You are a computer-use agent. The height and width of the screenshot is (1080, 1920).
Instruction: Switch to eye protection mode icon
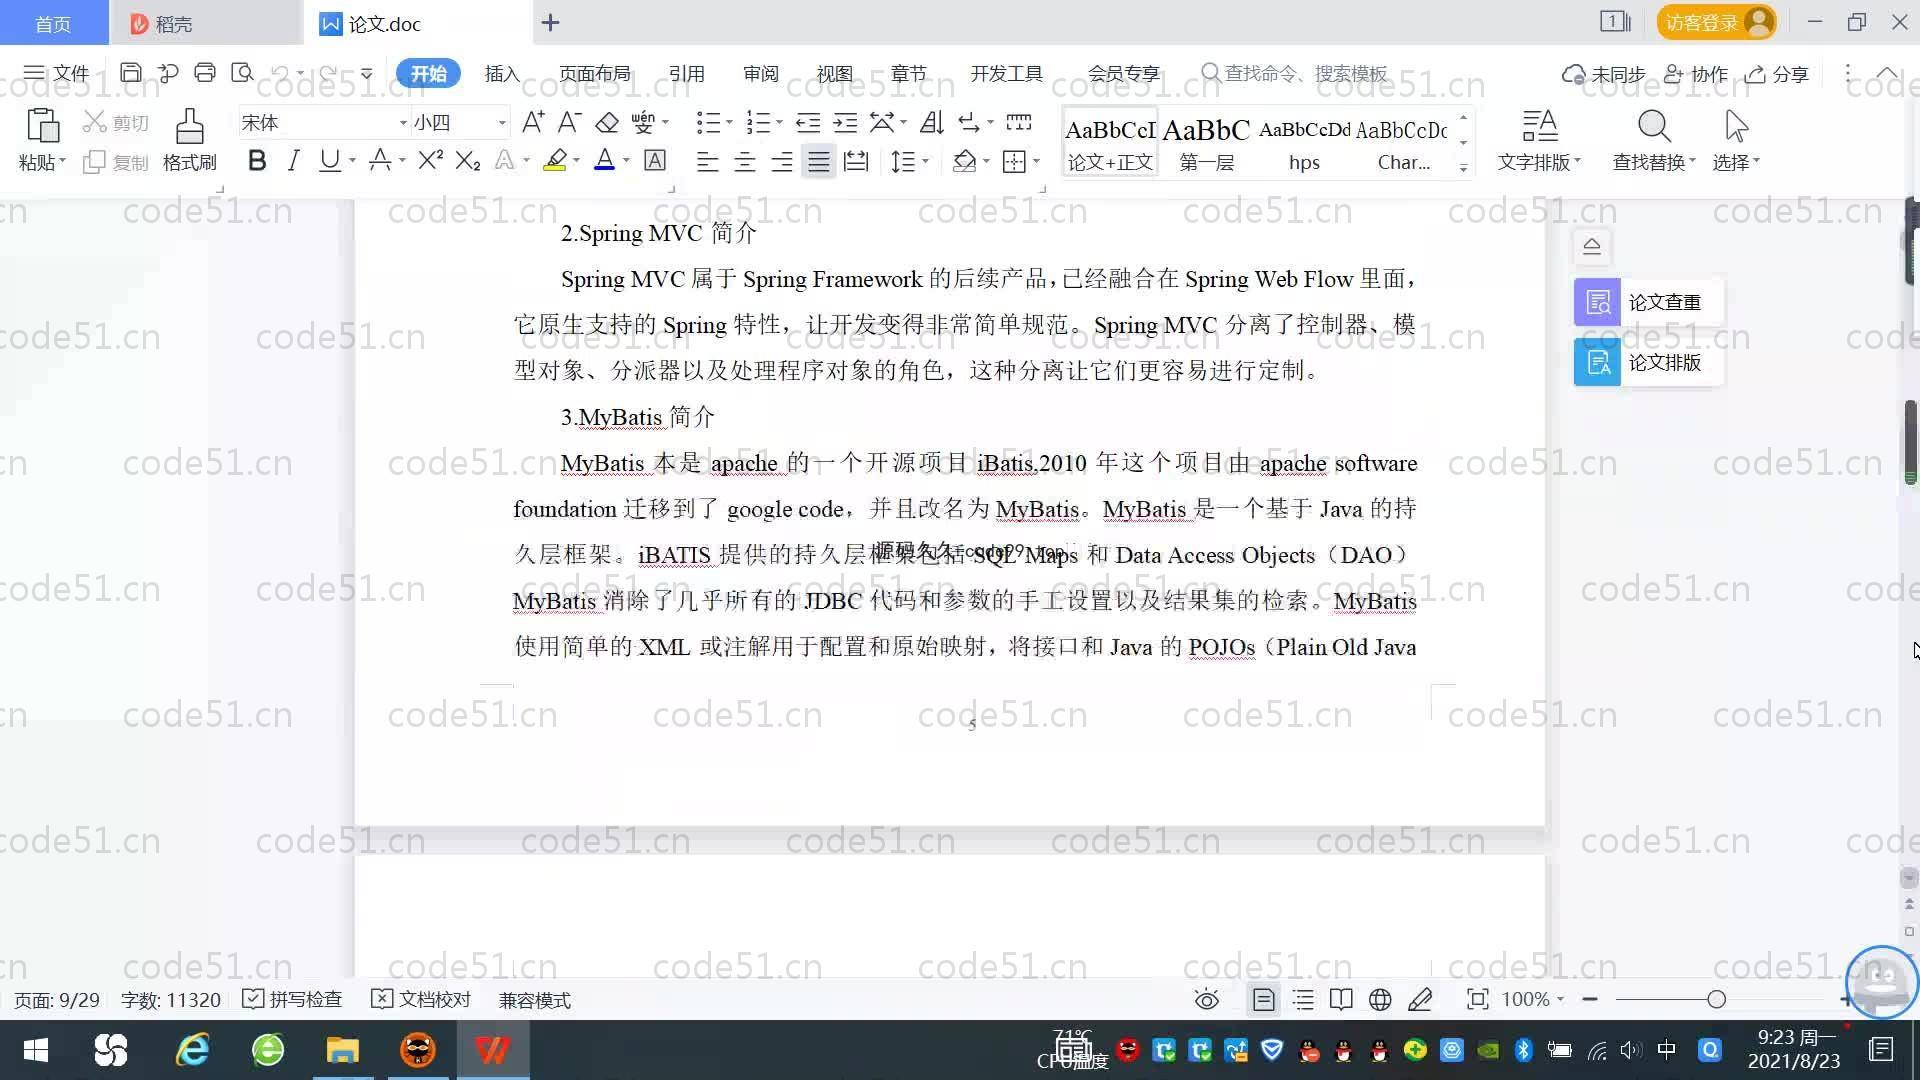(1207, 999)
